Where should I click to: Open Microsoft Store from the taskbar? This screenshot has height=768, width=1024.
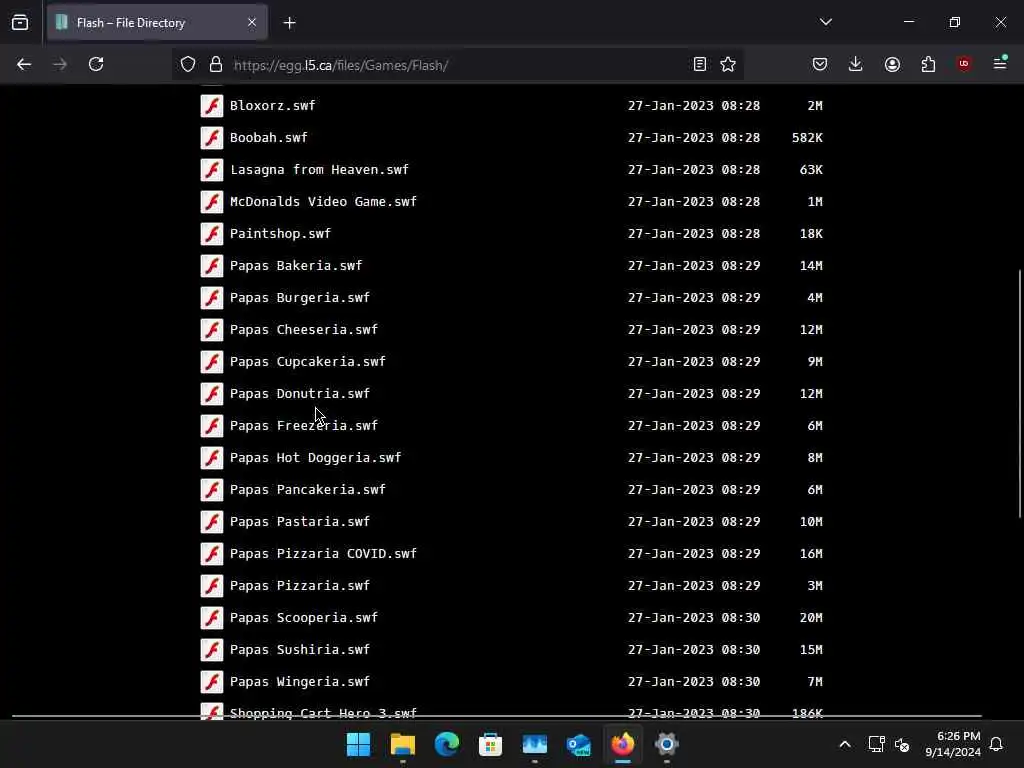(x=490, y=744)
